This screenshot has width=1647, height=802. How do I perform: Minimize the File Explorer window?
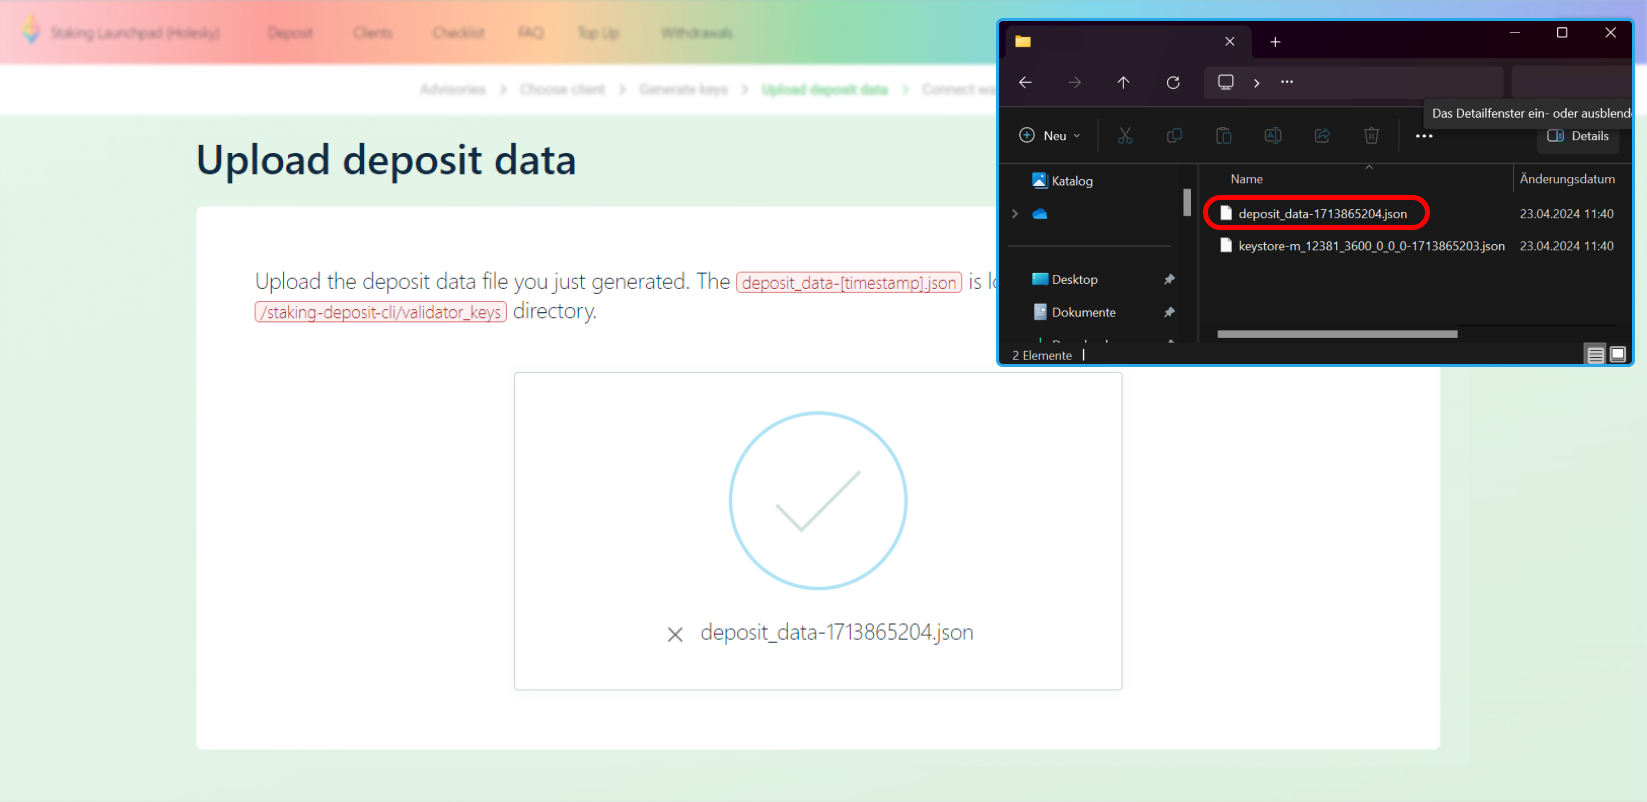point(1515,33)
